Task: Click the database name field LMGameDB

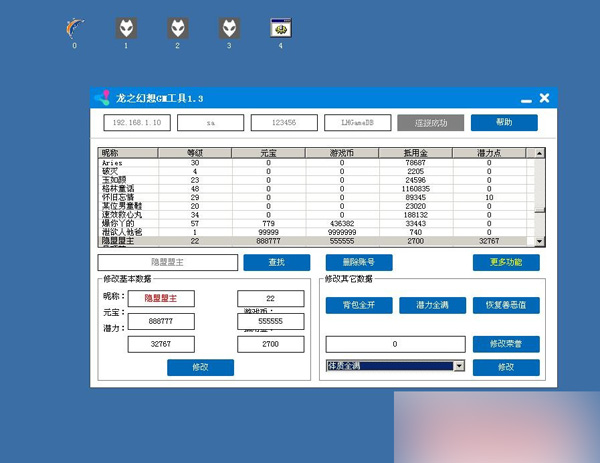Action: click(357, 122)
